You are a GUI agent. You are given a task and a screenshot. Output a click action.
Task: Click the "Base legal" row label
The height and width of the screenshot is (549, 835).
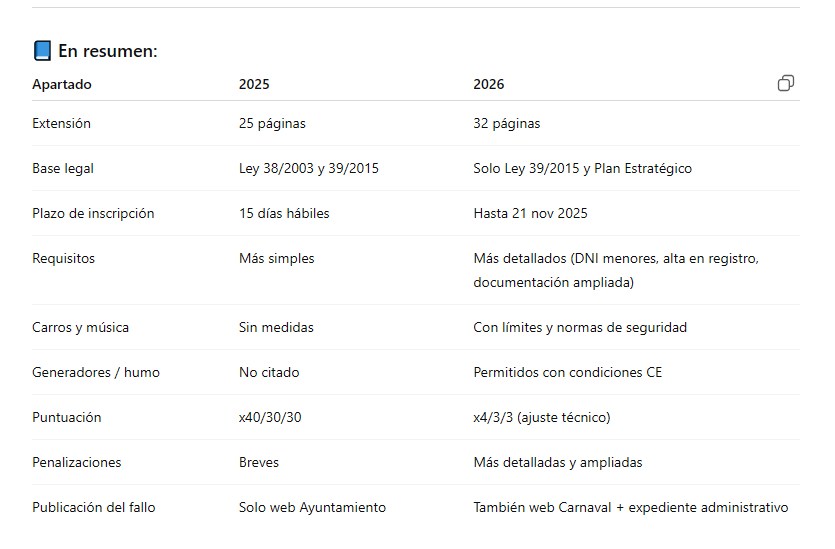click(63, 169)
